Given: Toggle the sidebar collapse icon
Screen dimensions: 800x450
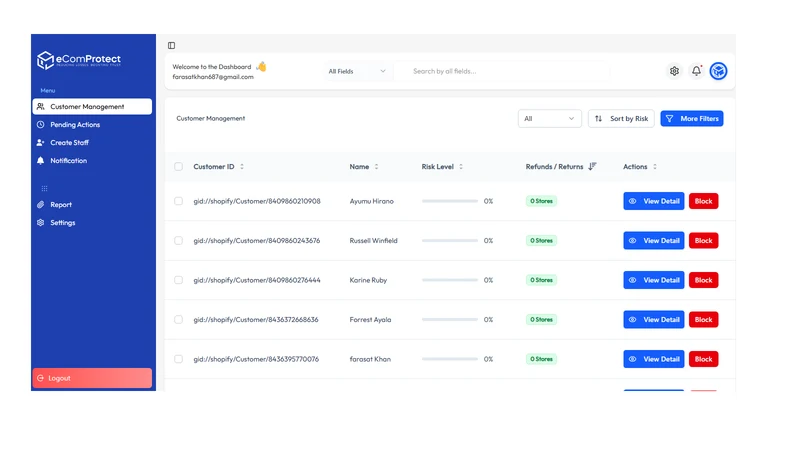Looking at the screenshot, I should 171,45.
